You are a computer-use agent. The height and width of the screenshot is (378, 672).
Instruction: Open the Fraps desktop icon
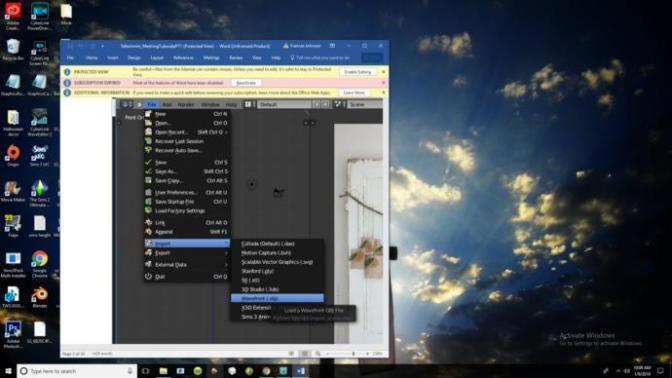(x=13, y=226)
